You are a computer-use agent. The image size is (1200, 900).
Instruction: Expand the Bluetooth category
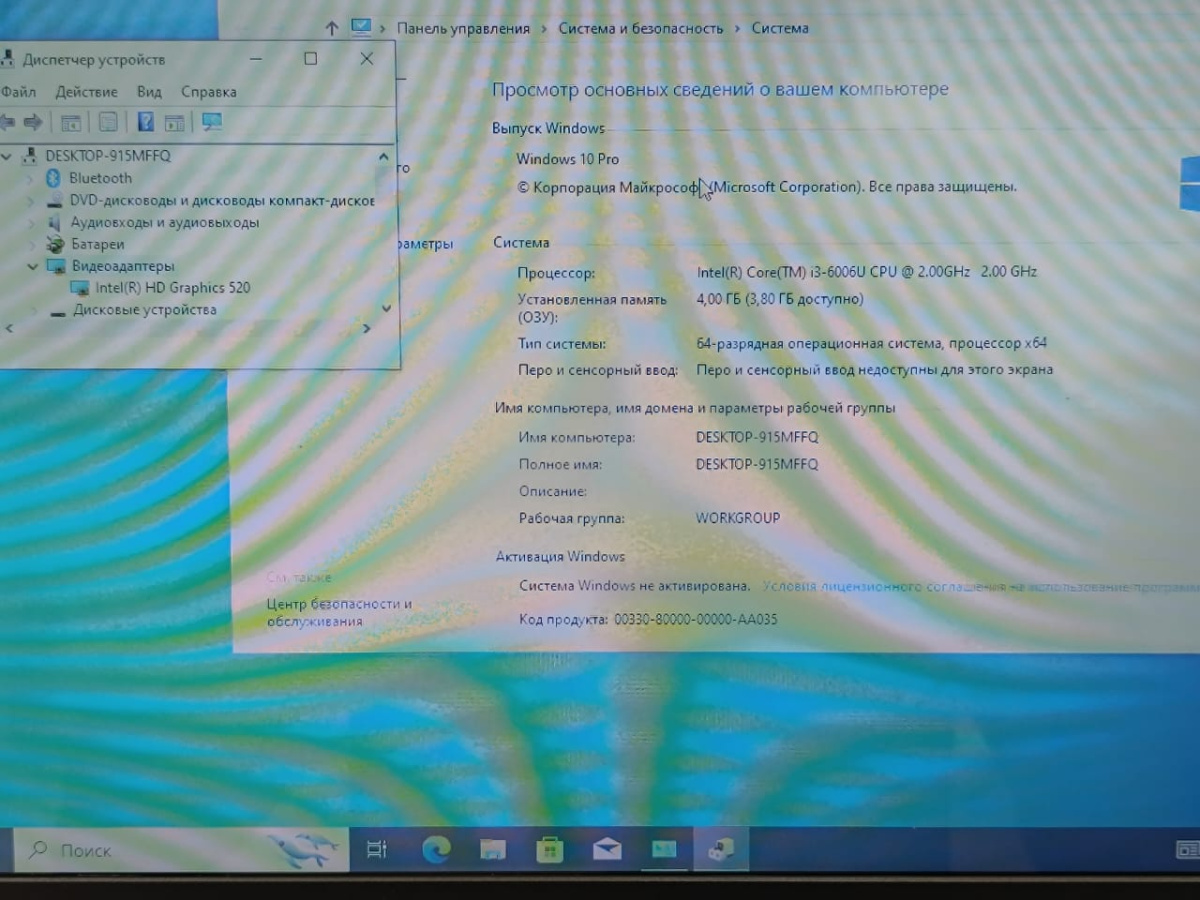coord(31,178)
